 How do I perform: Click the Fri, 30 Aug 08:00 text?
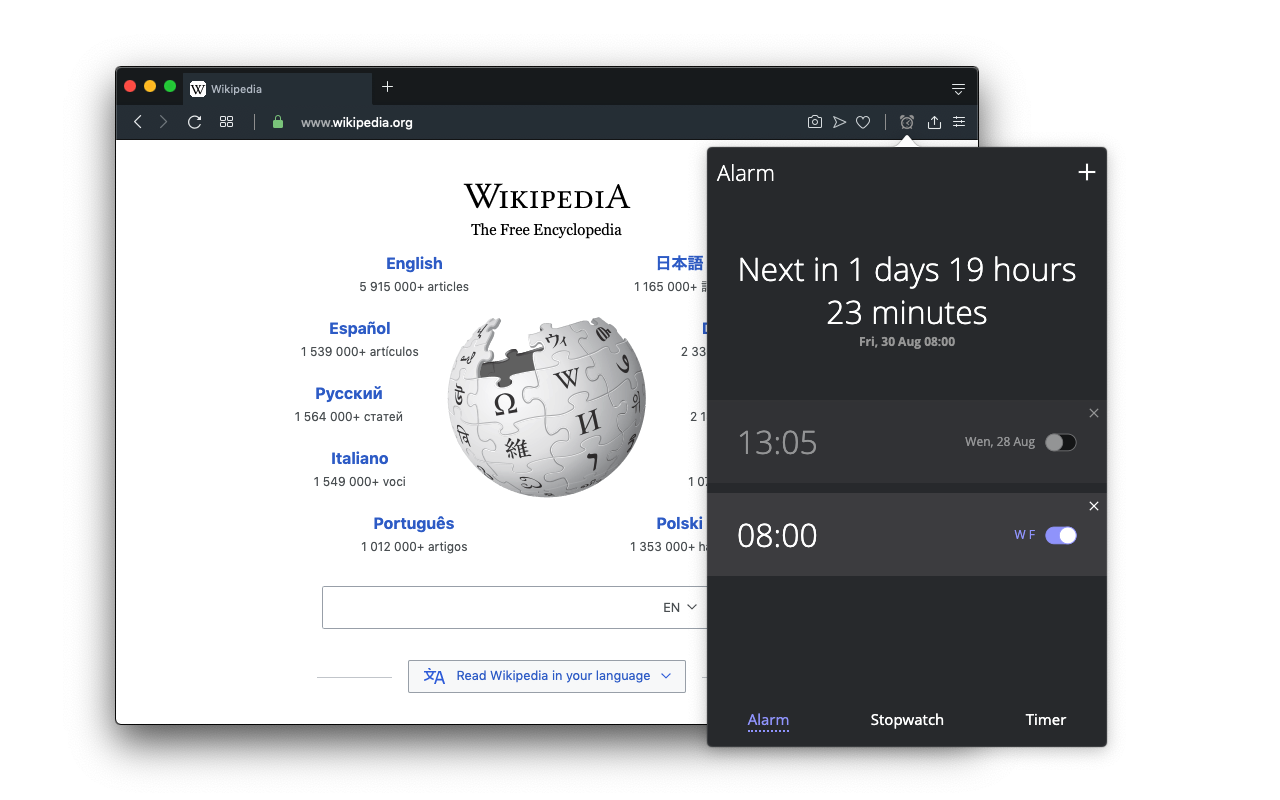click(907, 342)
